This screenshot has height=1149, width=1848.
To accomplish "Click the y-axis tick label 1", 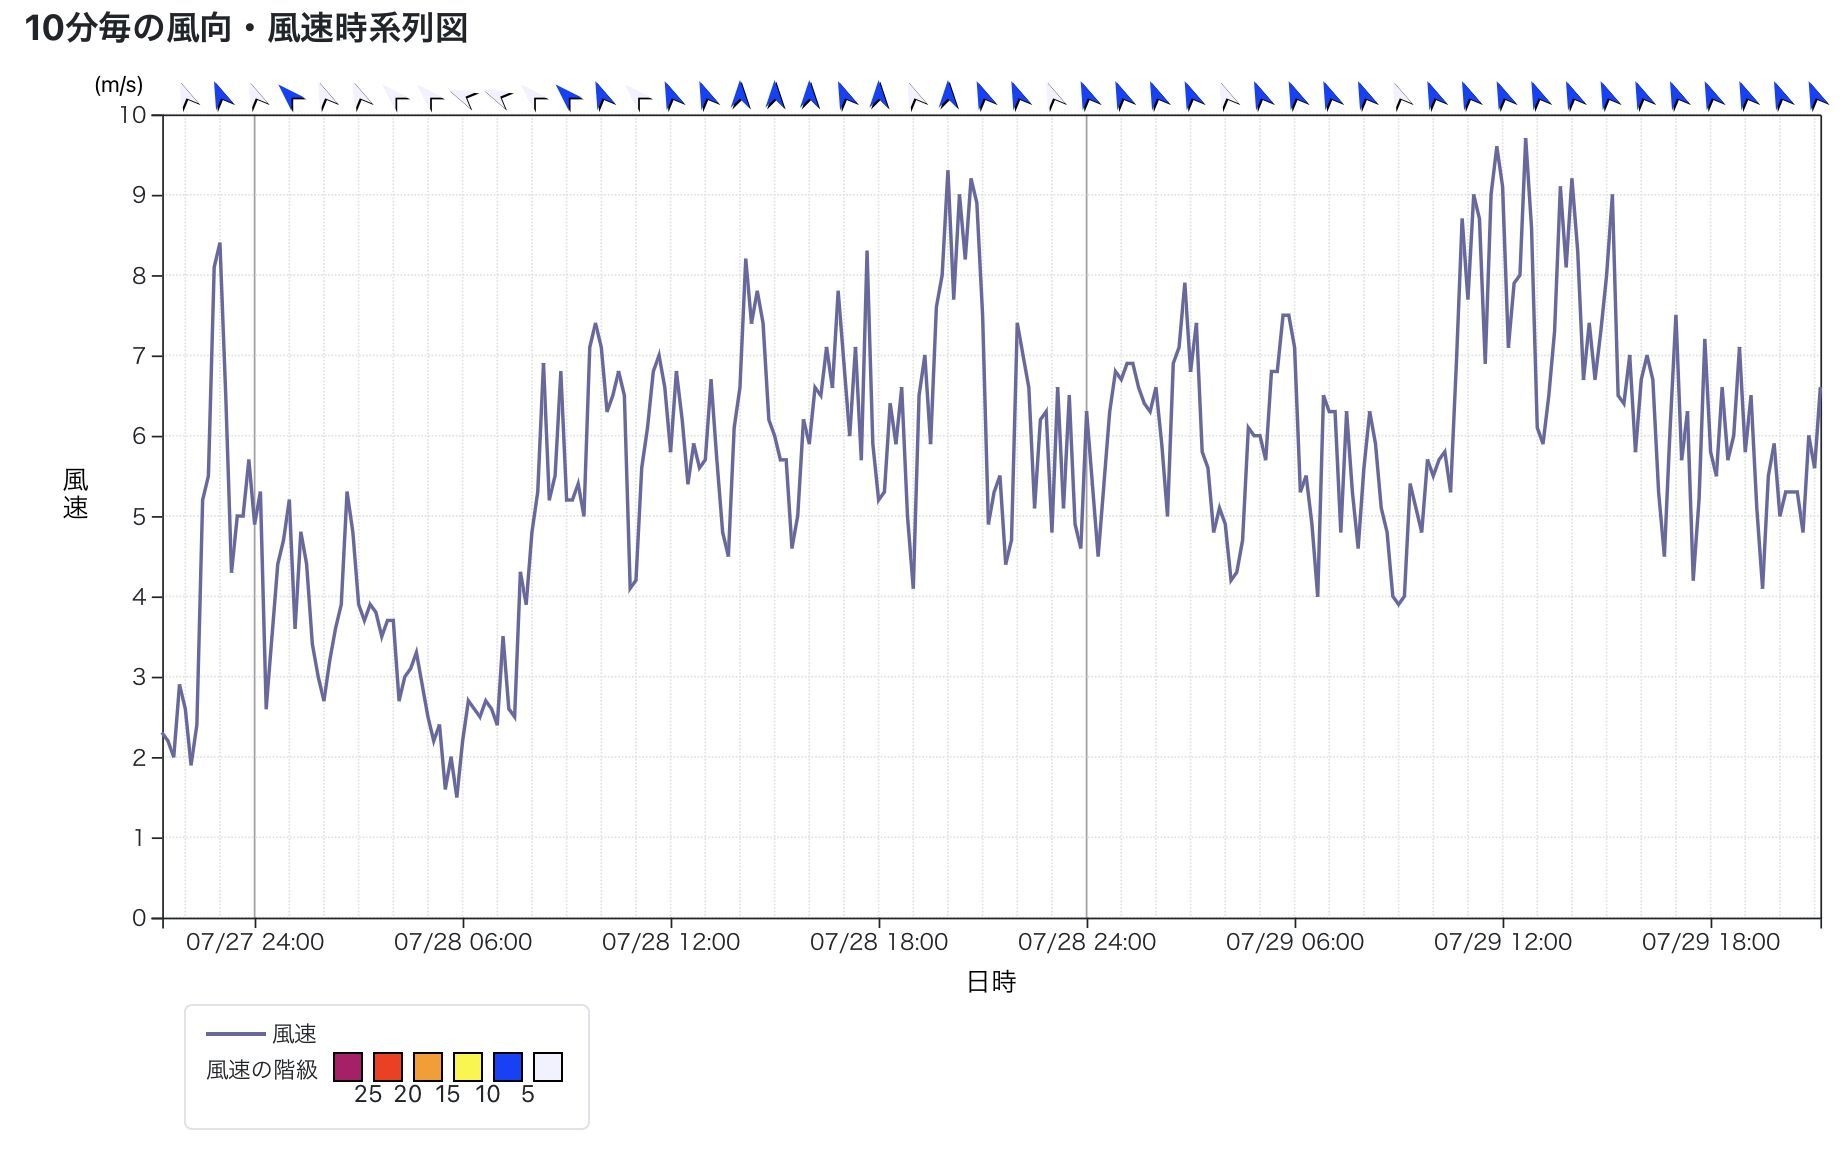I will click(x=140, y=838).
